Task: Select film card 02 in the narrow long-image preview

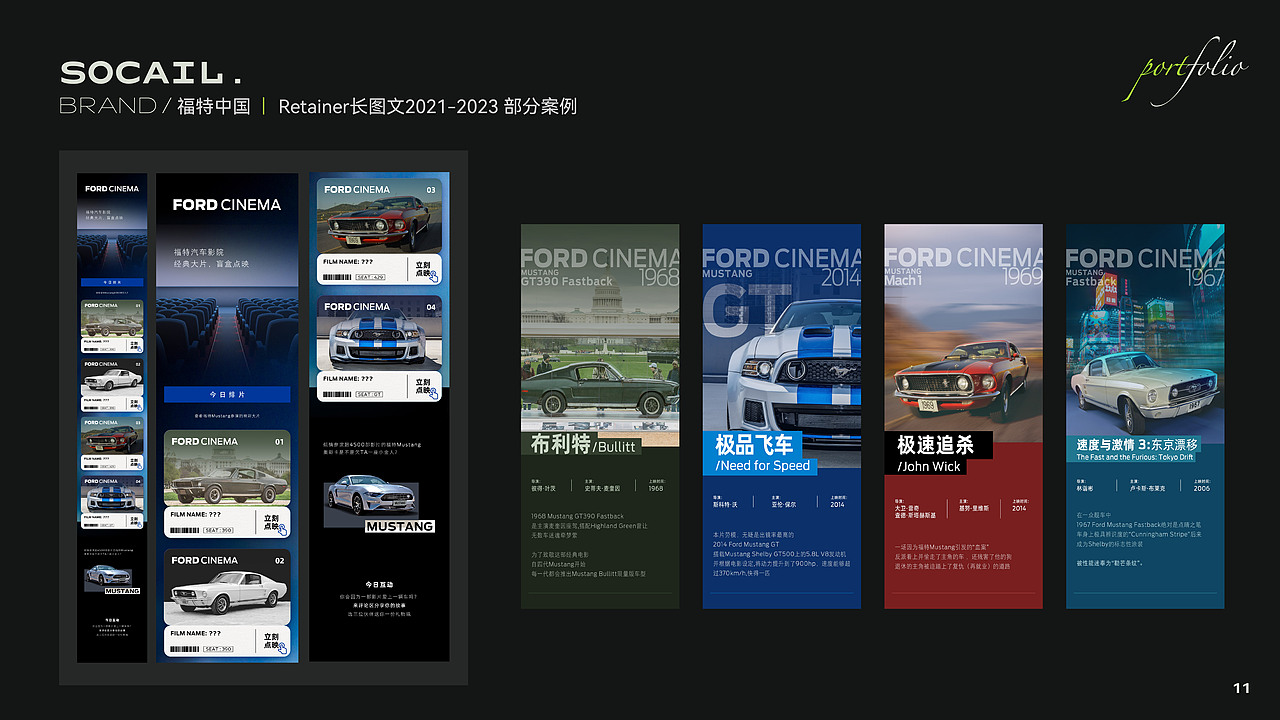Action: click(112, 384)
